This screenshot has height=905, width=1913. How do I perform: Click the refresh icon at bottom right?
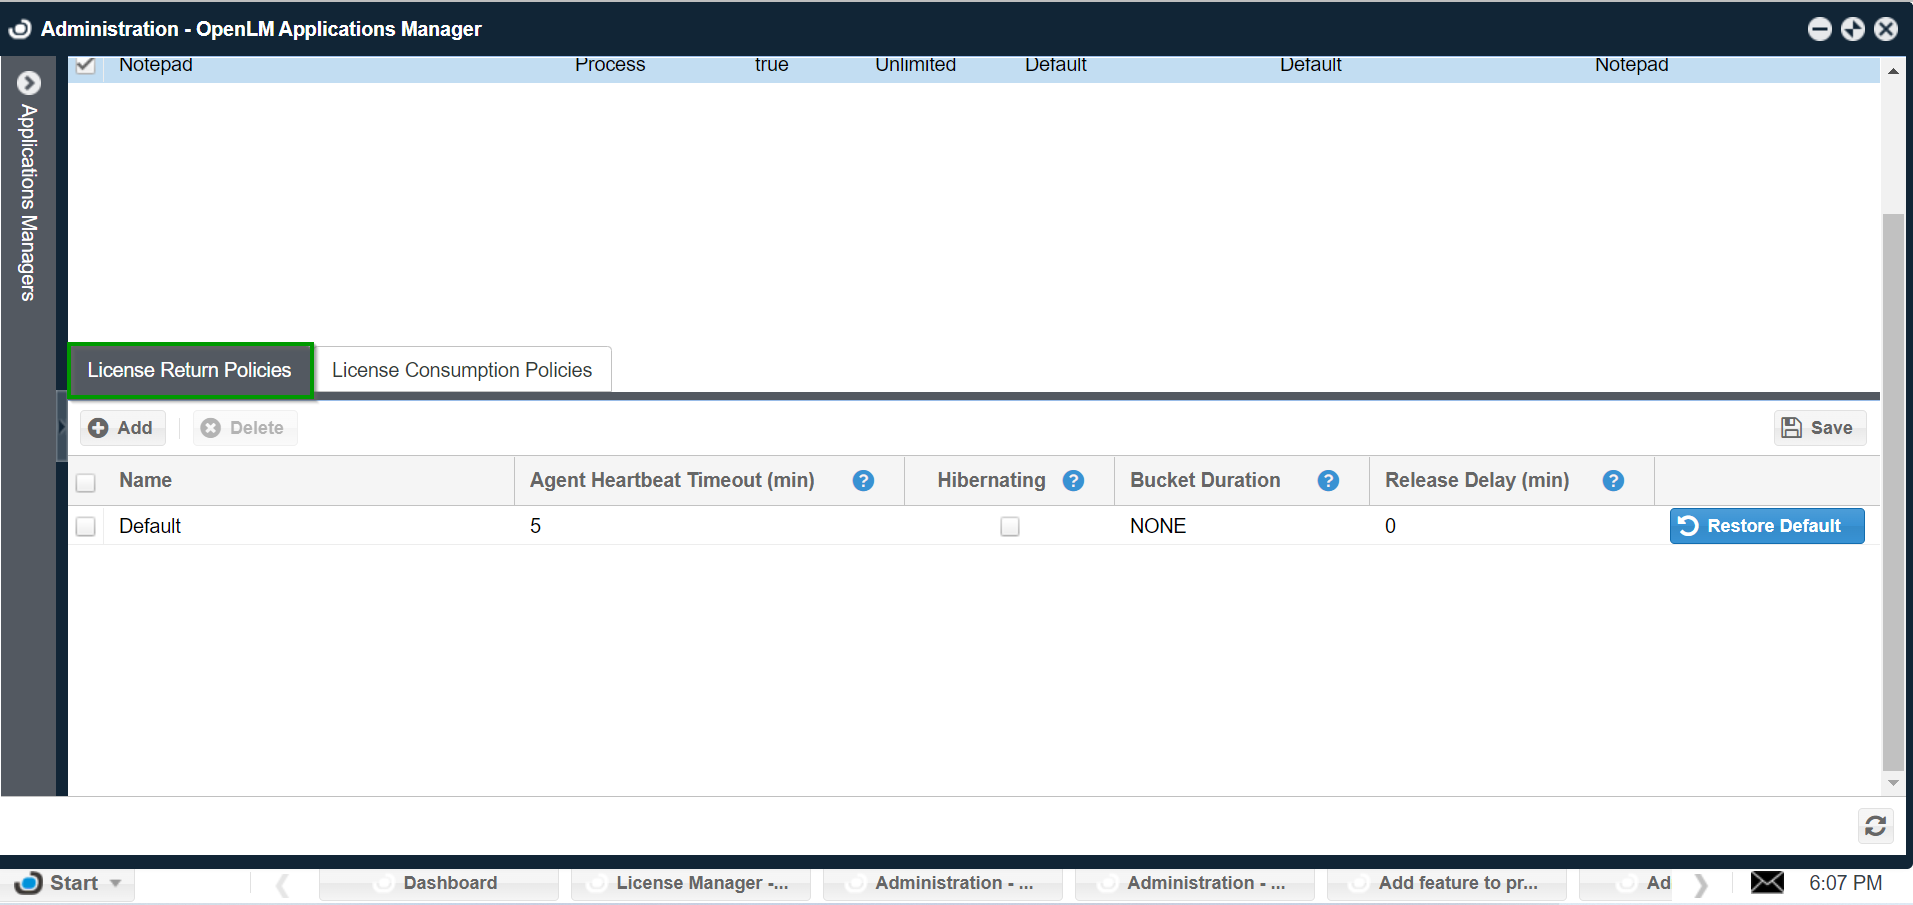(x=1875, y=826)
